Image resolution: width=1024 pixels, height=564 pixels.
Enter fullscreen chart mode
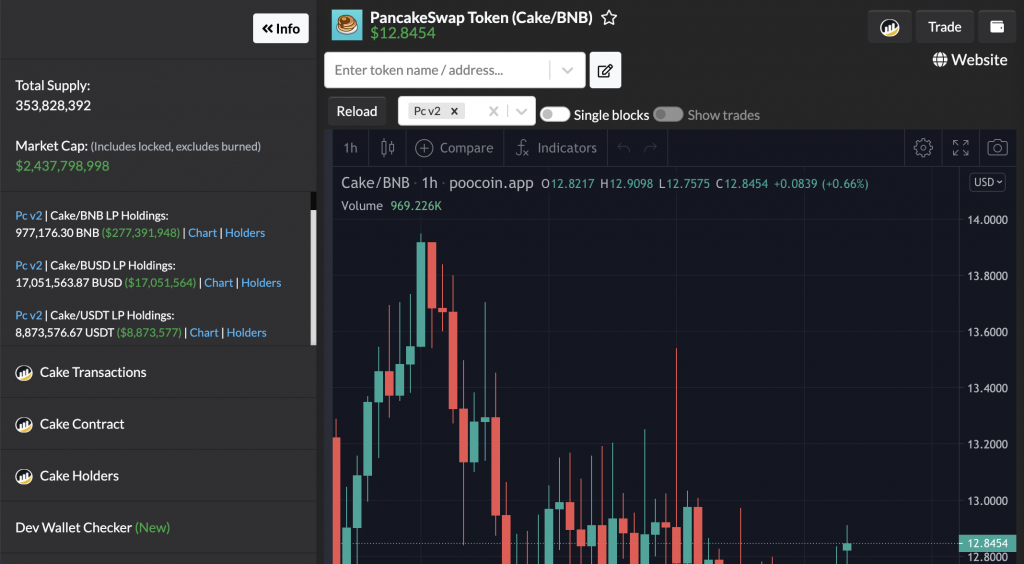(961, 148)
